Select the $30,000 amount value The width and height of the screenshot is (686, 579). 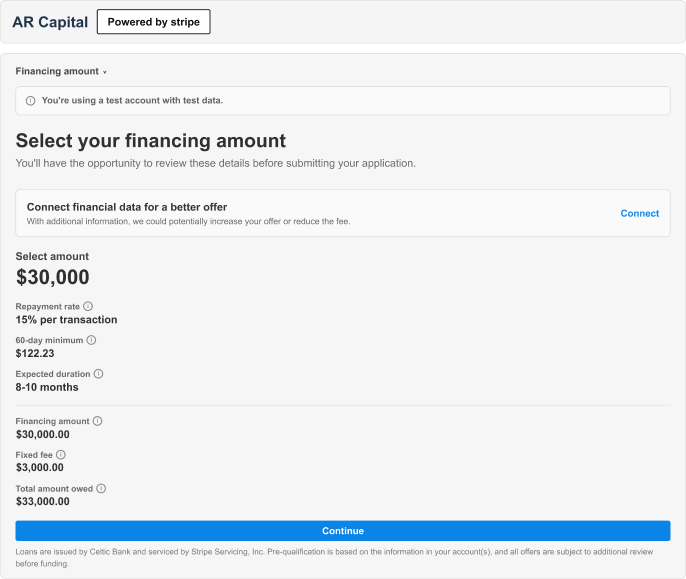53,277
